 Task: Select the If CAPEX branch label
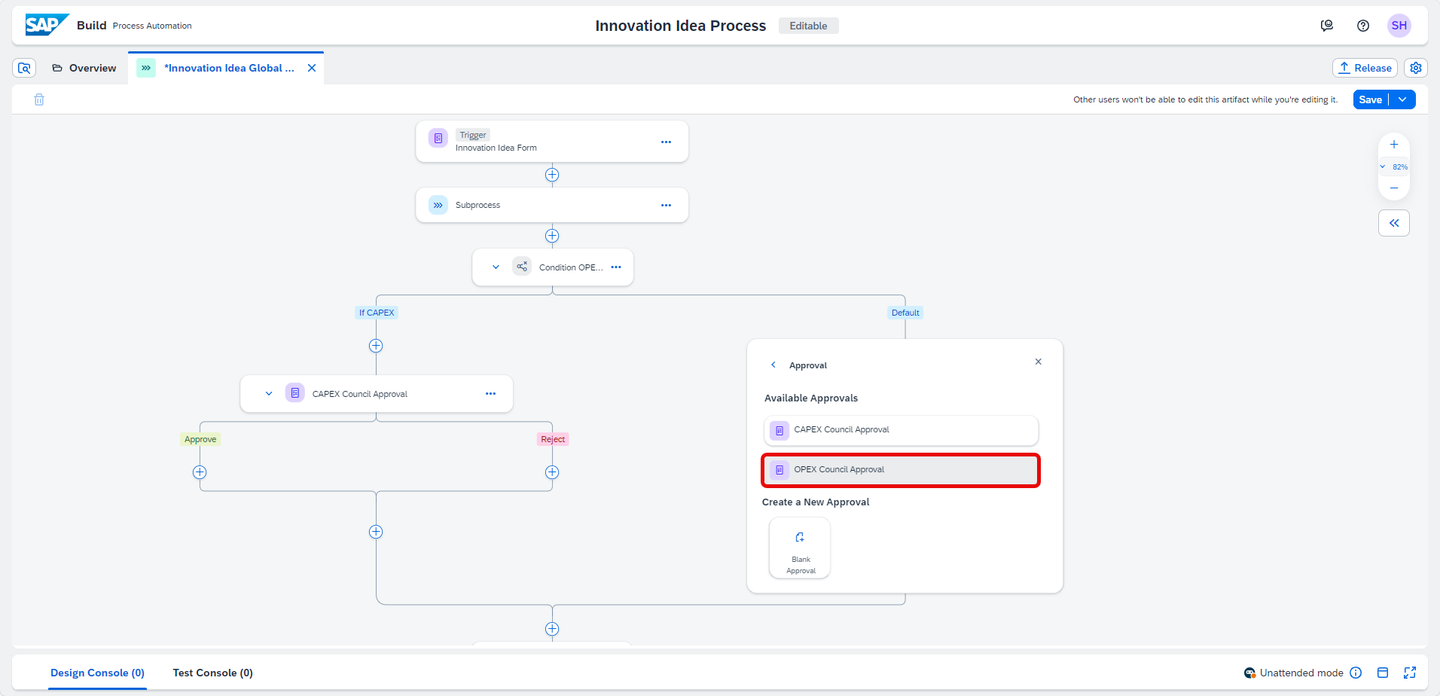click(x=376, y=312)
